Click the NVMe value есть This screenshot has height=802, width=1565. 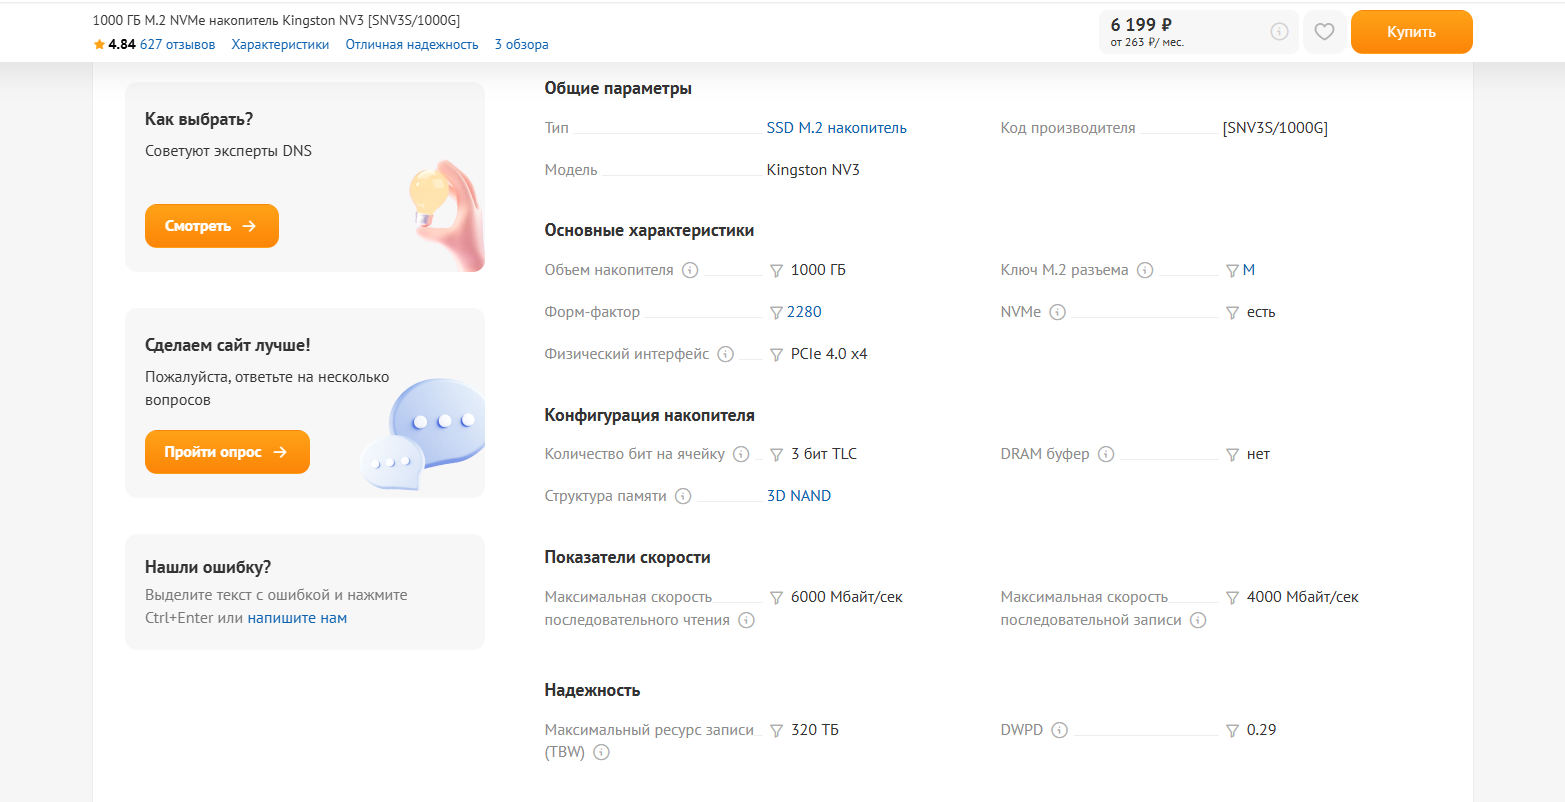click(x=1261, y=312)
